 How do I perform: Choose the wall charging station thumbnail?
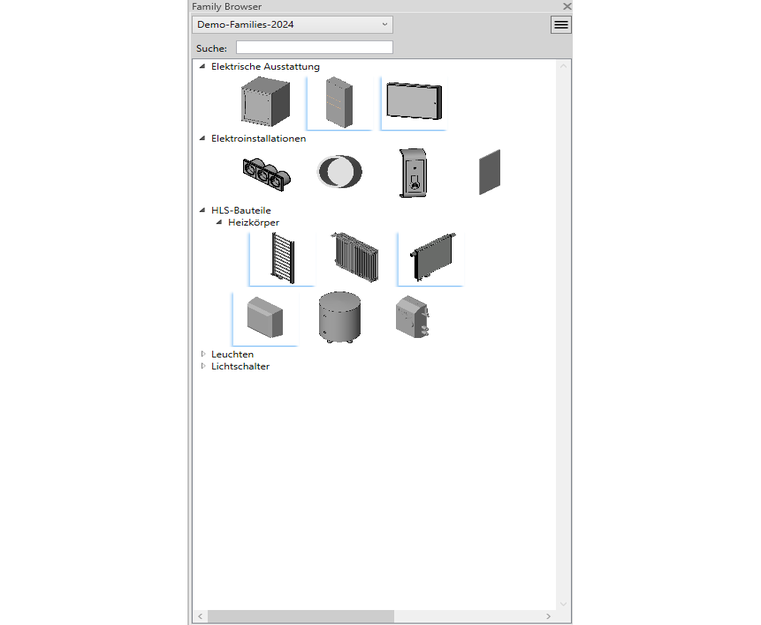(413, 173)
